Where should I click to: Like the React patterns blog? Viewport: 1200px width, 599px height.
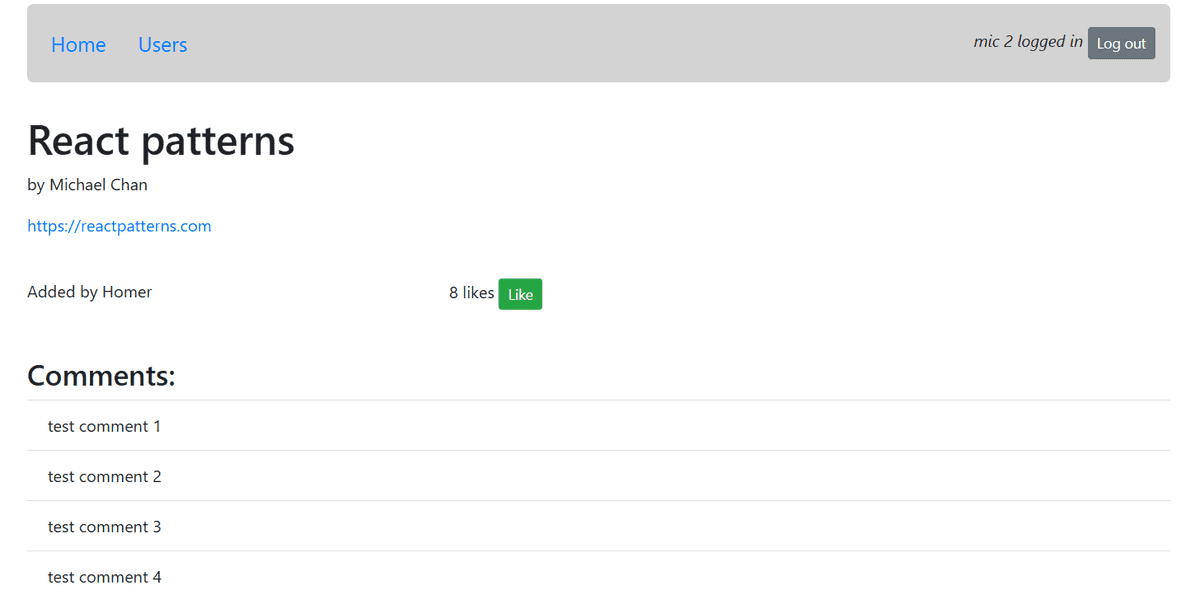click(520, 294)
